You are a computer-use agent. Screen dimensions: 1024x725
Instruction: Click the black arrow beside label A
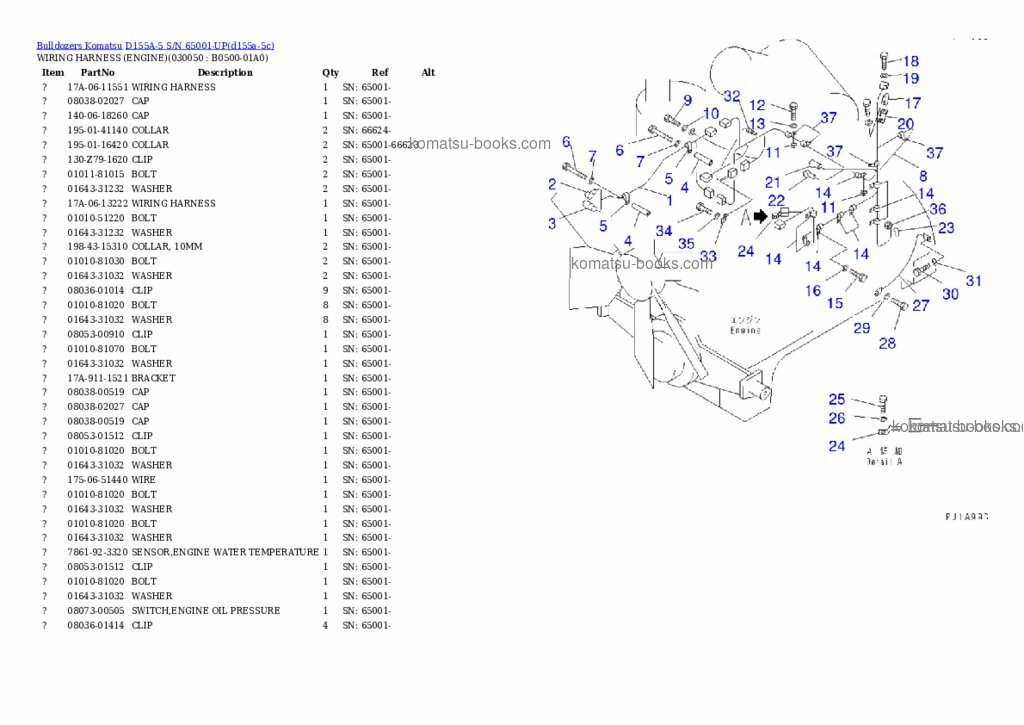[761, 215]
